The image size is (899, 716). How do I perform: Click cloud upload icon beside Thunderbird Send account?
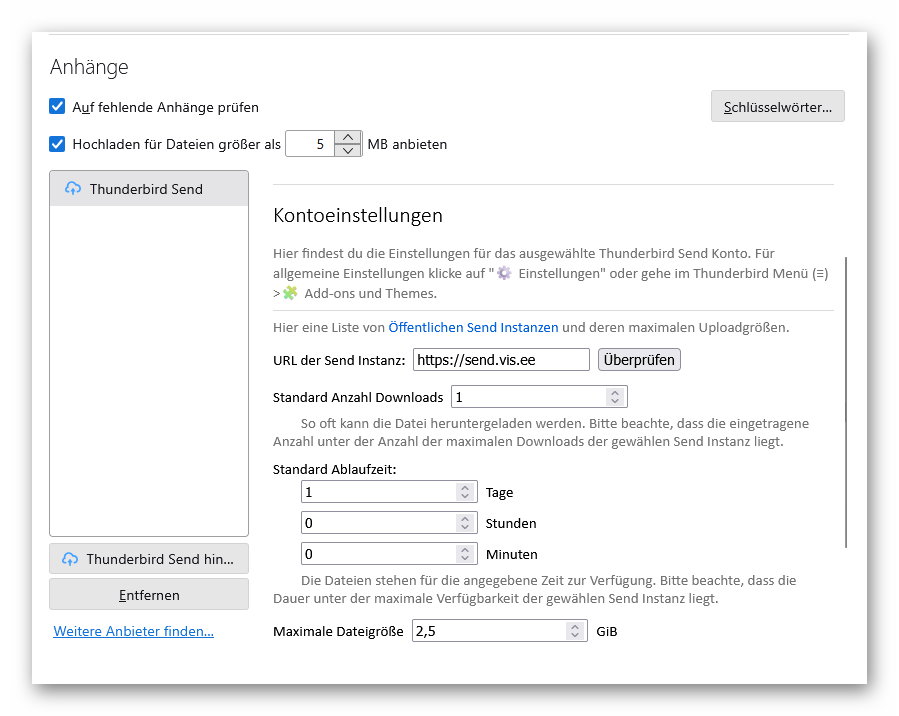pos(73,189)
